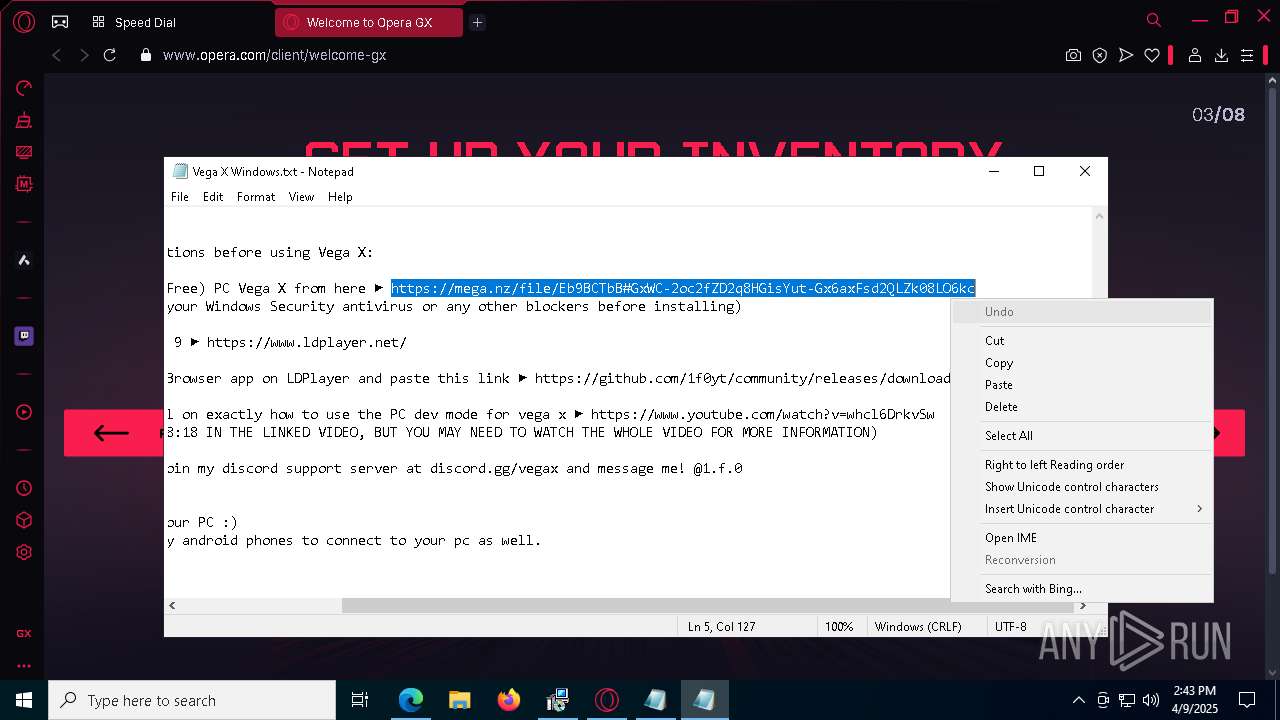The width and height of the screenshot is (1280, 720).
Task: Open the Player sidebar icon
Action: [24, 412]
